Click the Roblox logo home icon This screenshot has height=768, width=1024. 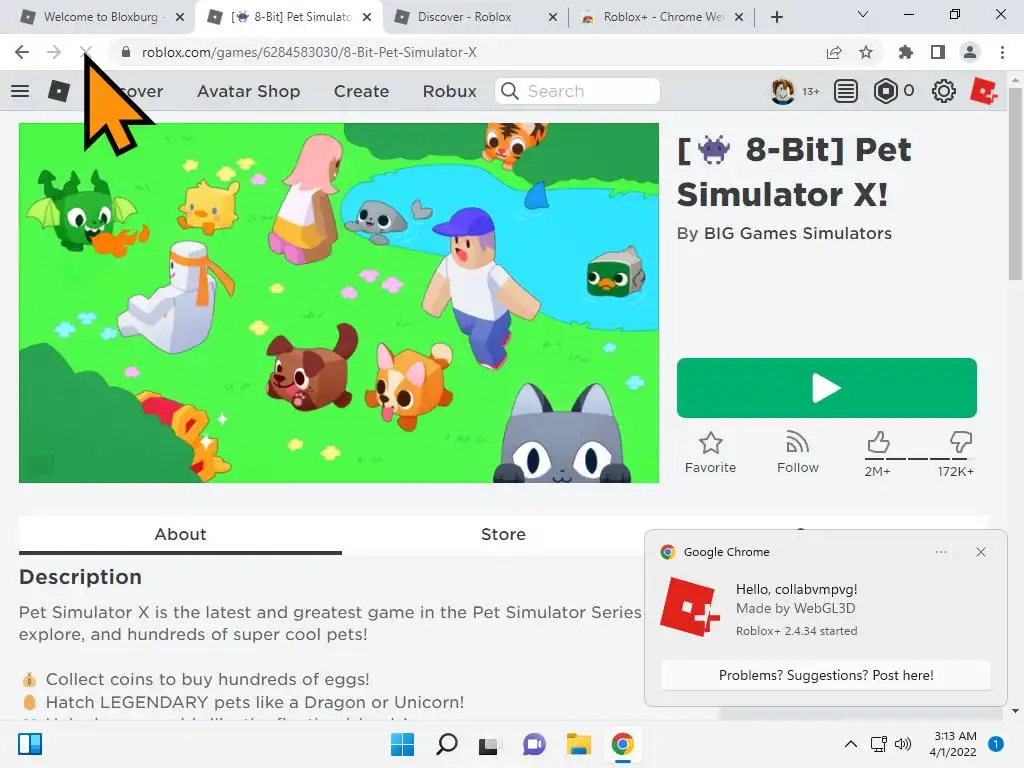59,91
